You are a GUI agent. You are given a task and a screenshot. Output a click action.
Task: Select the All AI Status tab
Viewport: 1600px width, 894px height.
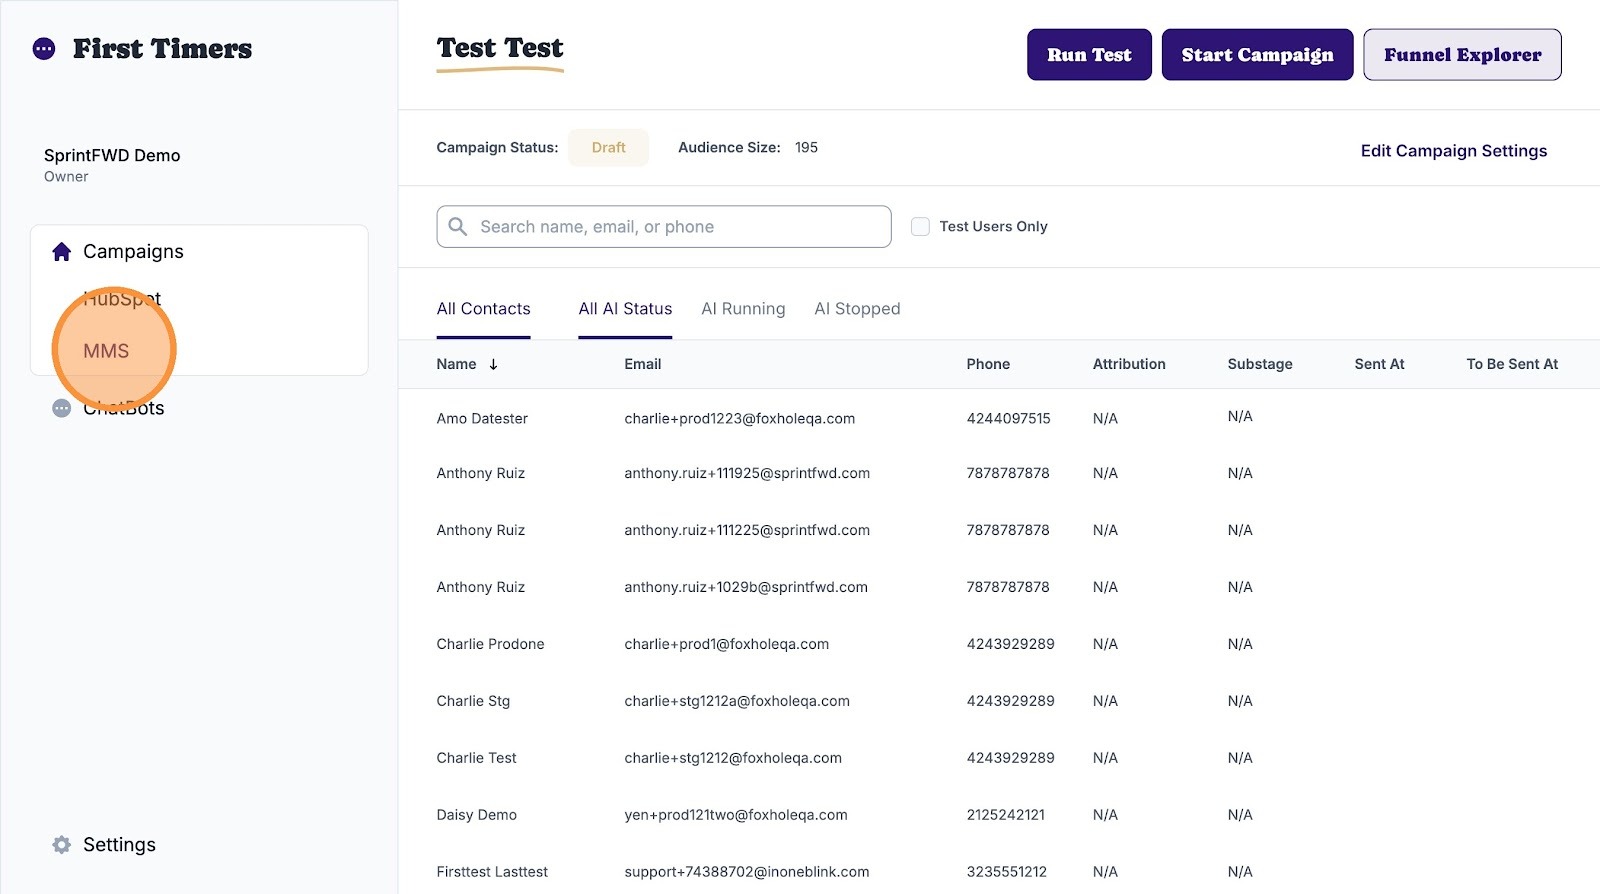[x=625, y=309]
